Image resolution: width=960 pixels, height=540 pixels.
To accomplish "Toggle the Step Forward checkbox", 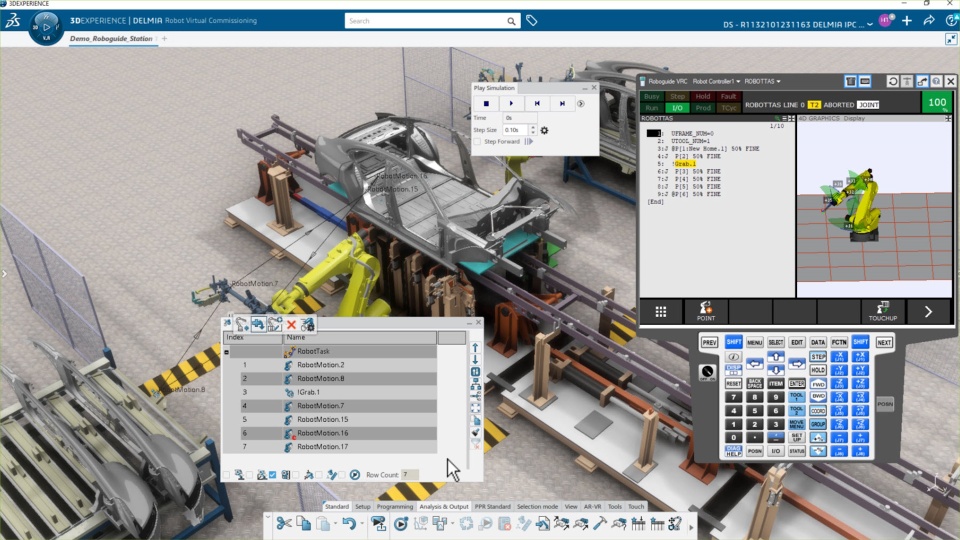I will click(x=477, y=141).
